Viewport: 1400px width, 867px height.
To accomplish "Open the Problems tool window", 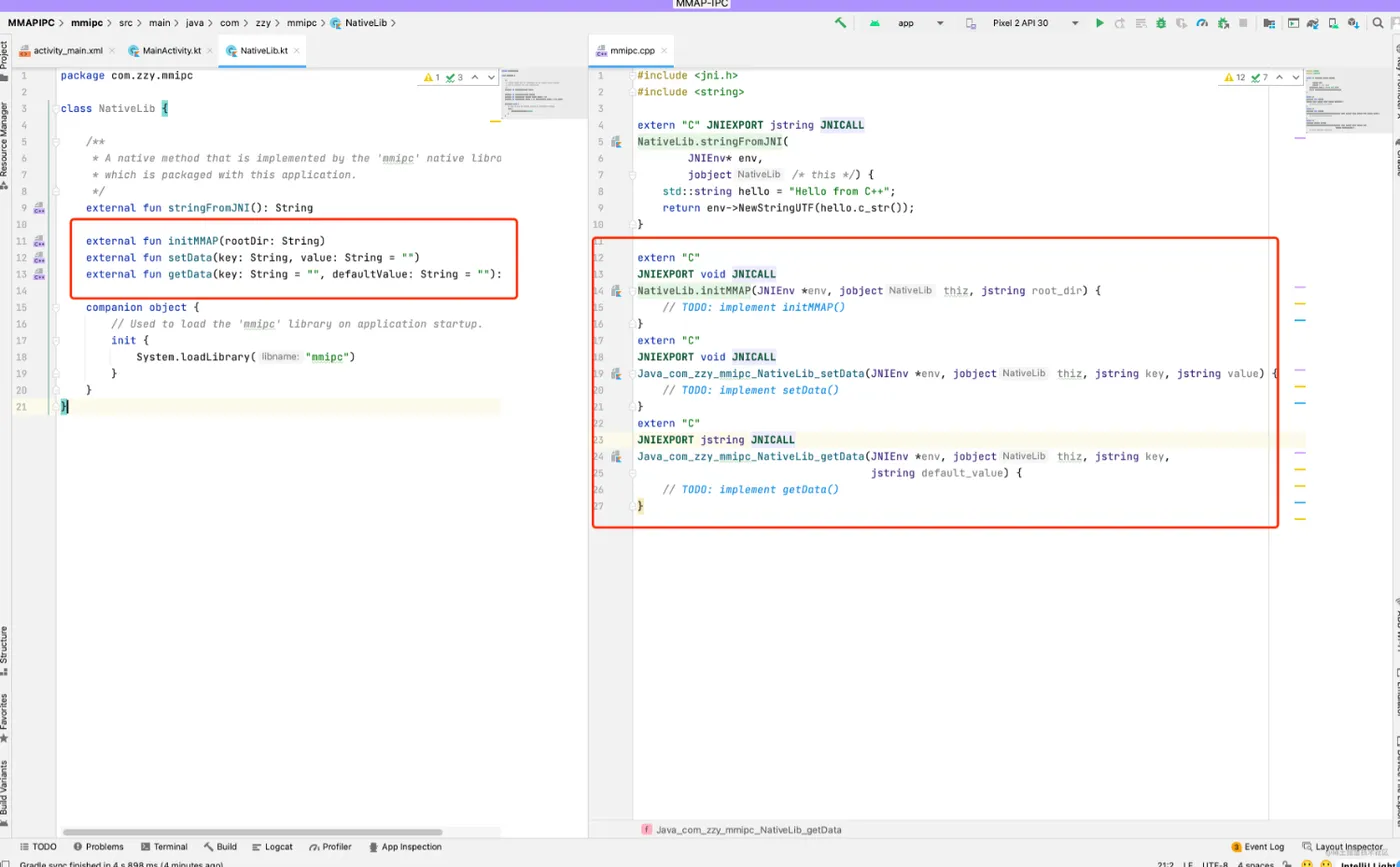I will tap(98, 846).
